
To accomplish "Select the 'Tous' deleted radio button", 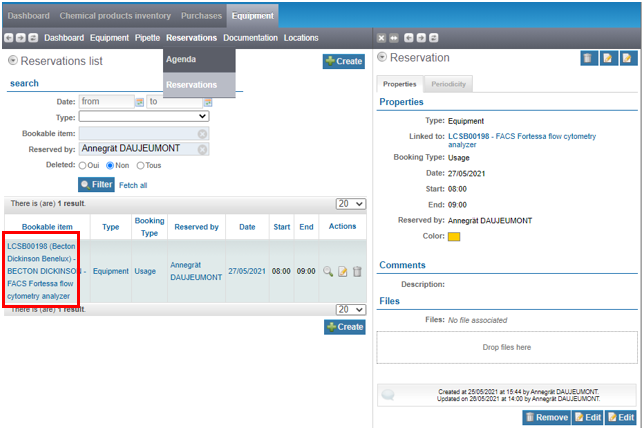I will 141,166.
